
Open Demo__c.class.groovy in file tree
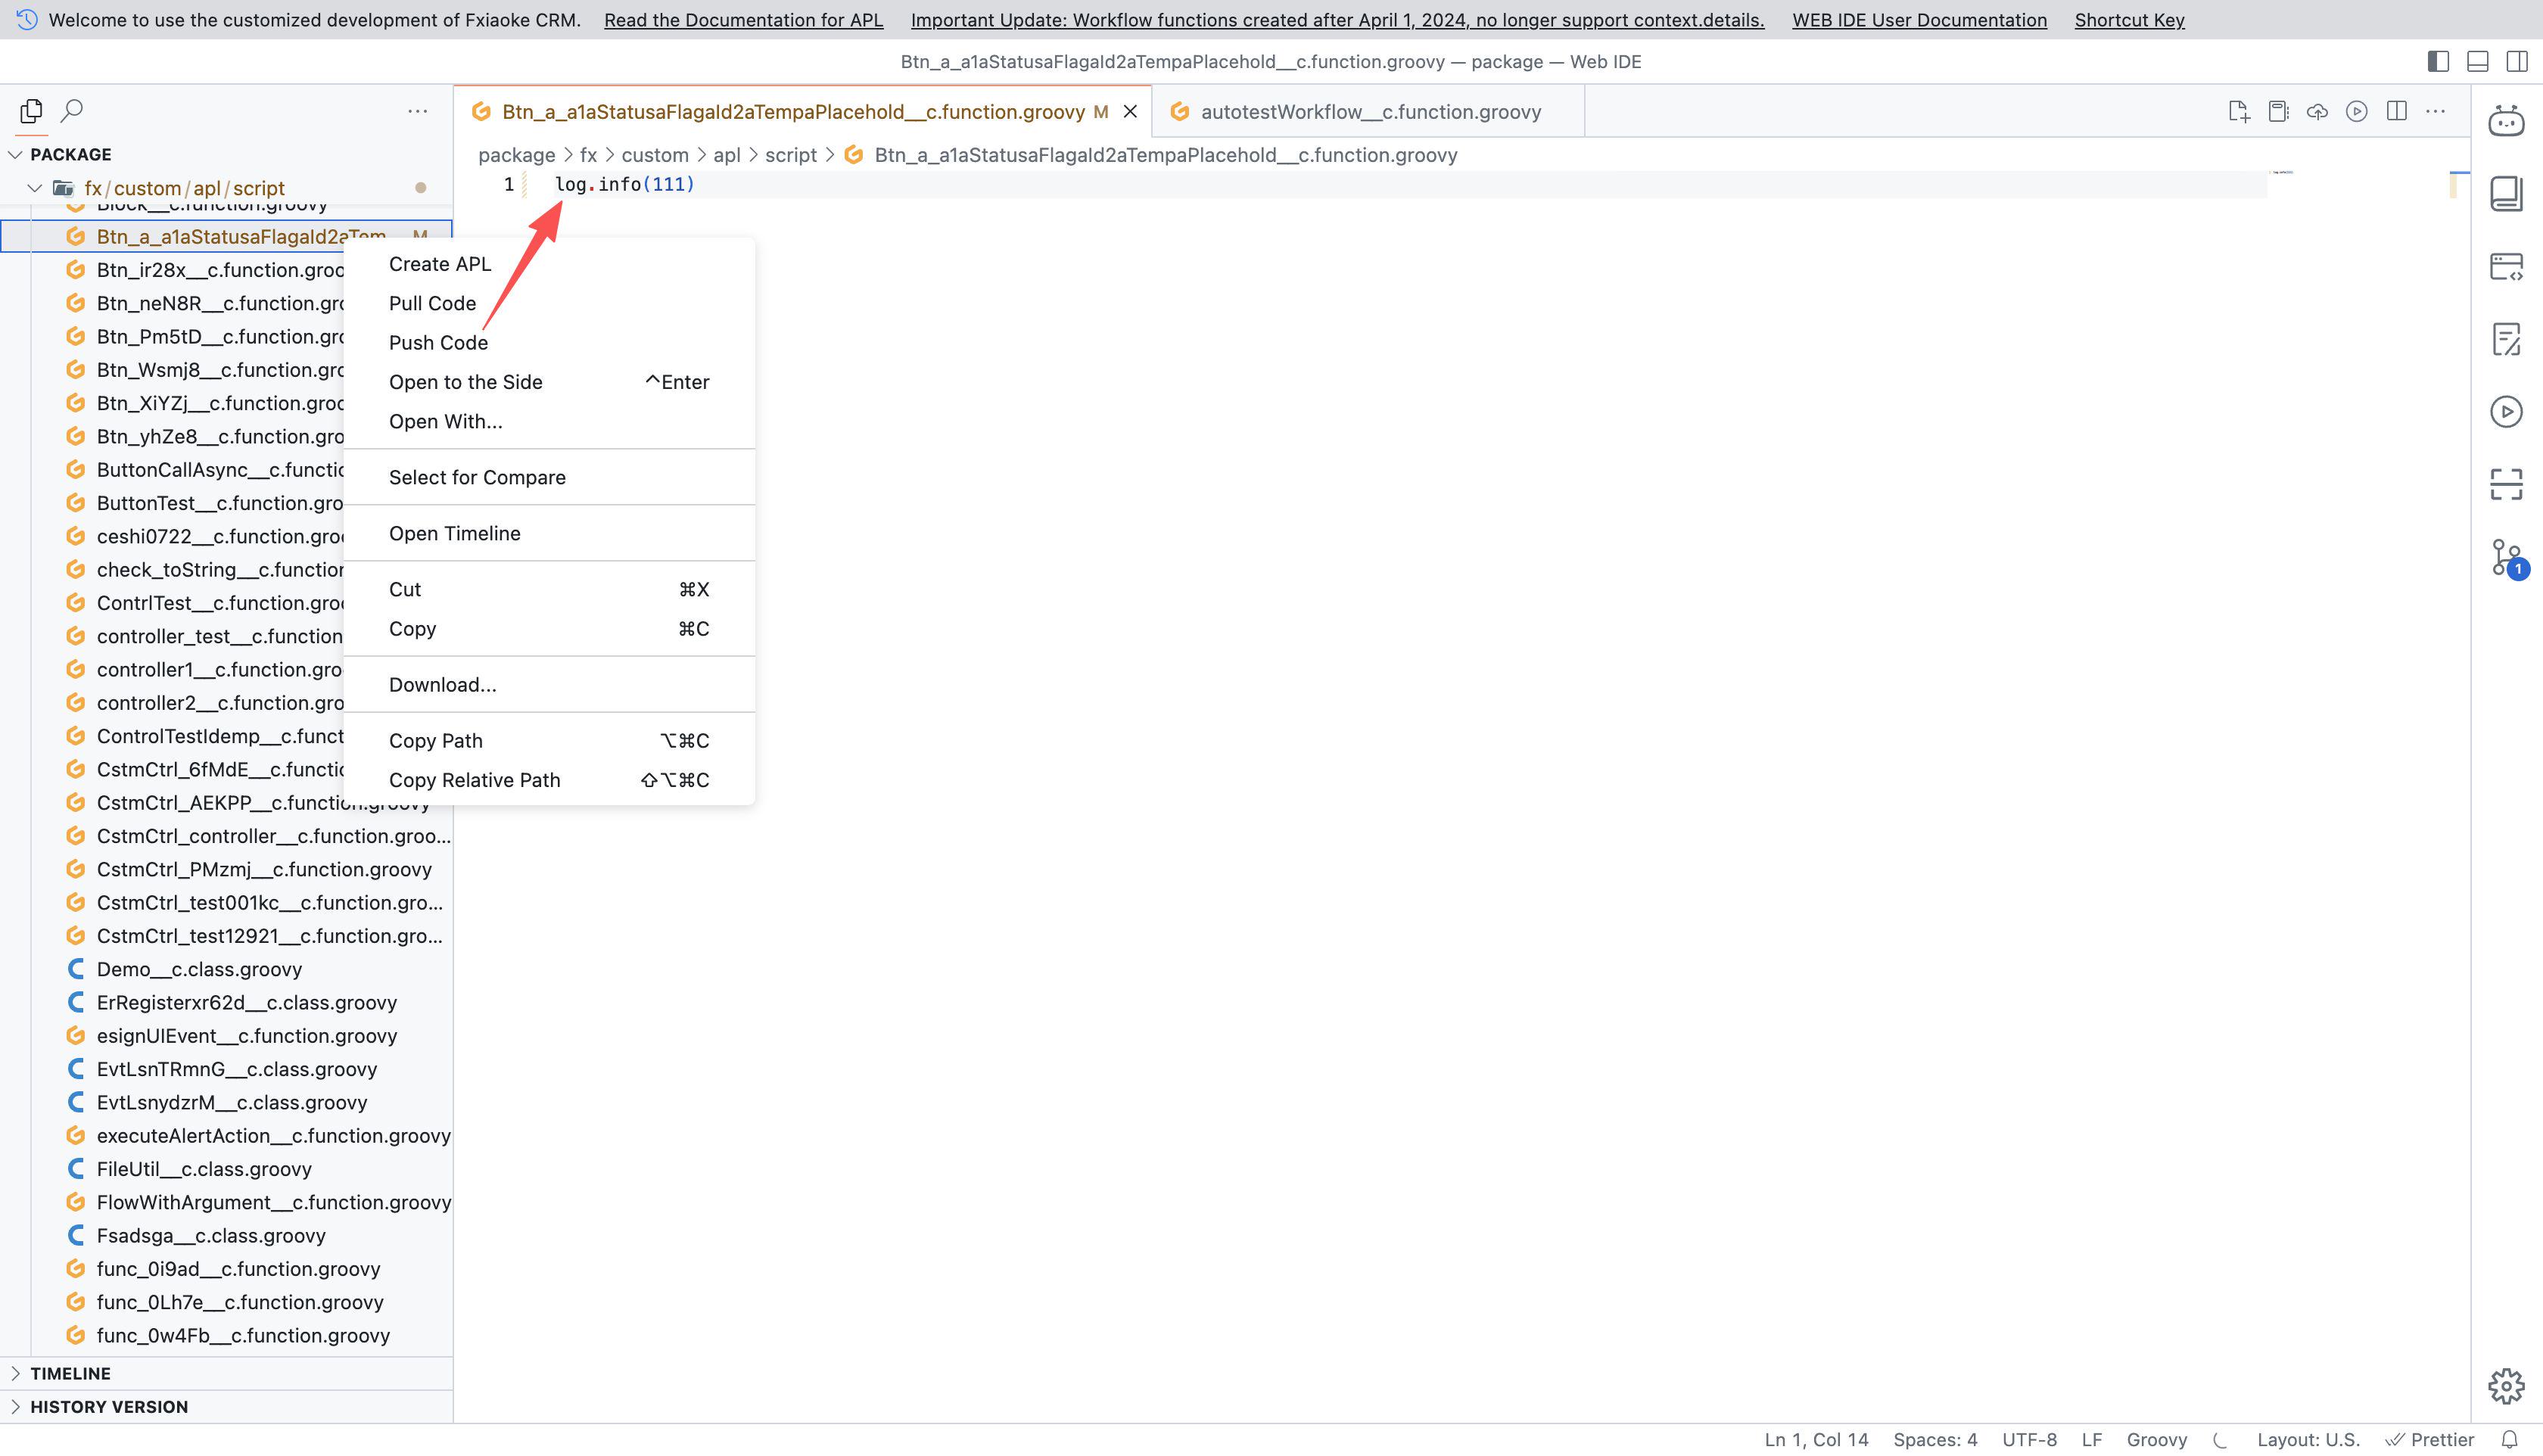click(199, 969)
